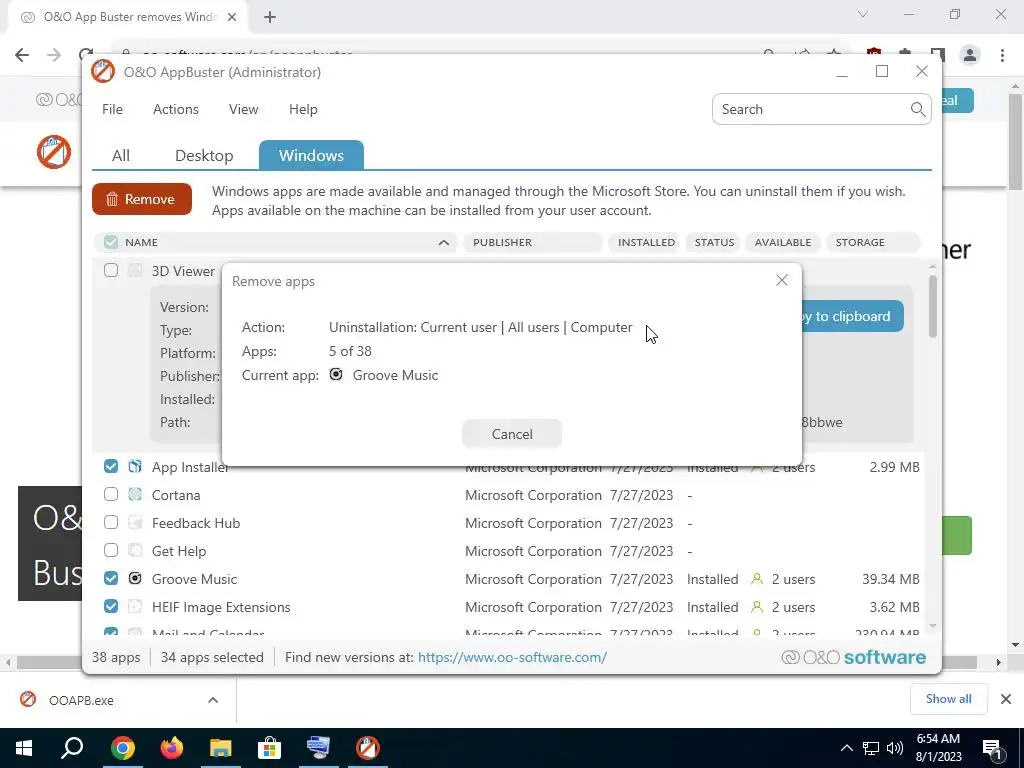
Task: Sort by PUBLISHER column
Action: (532, 242)
